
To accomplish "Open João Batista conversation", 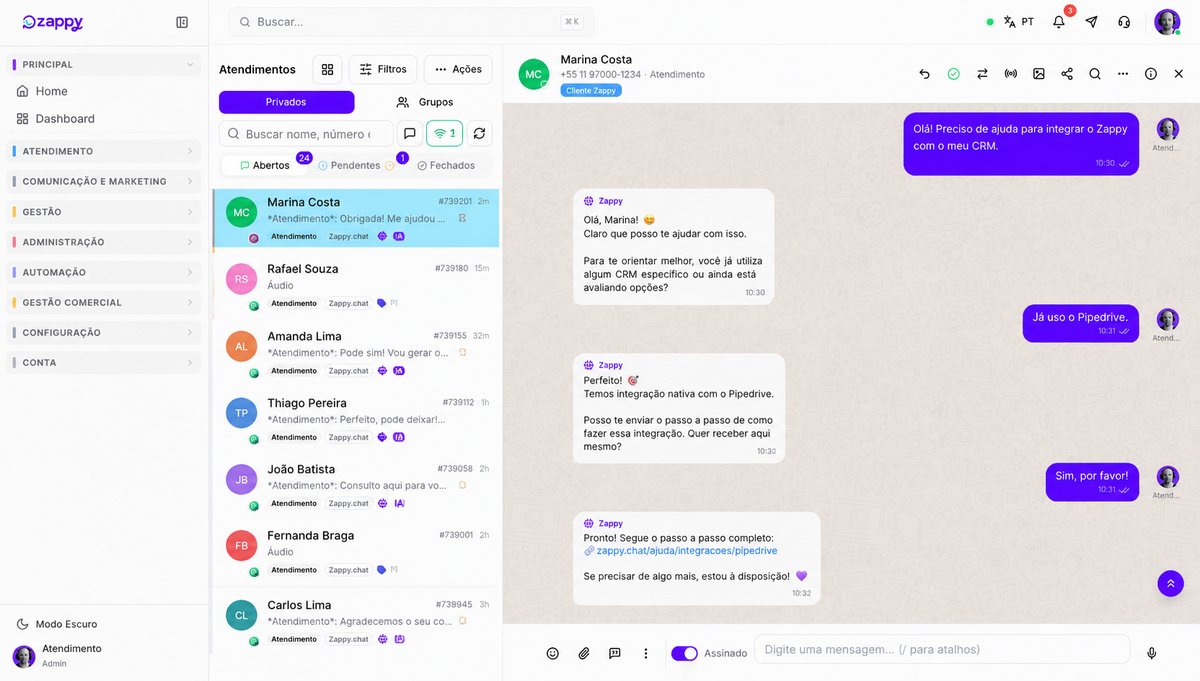I will coord(356,486).
